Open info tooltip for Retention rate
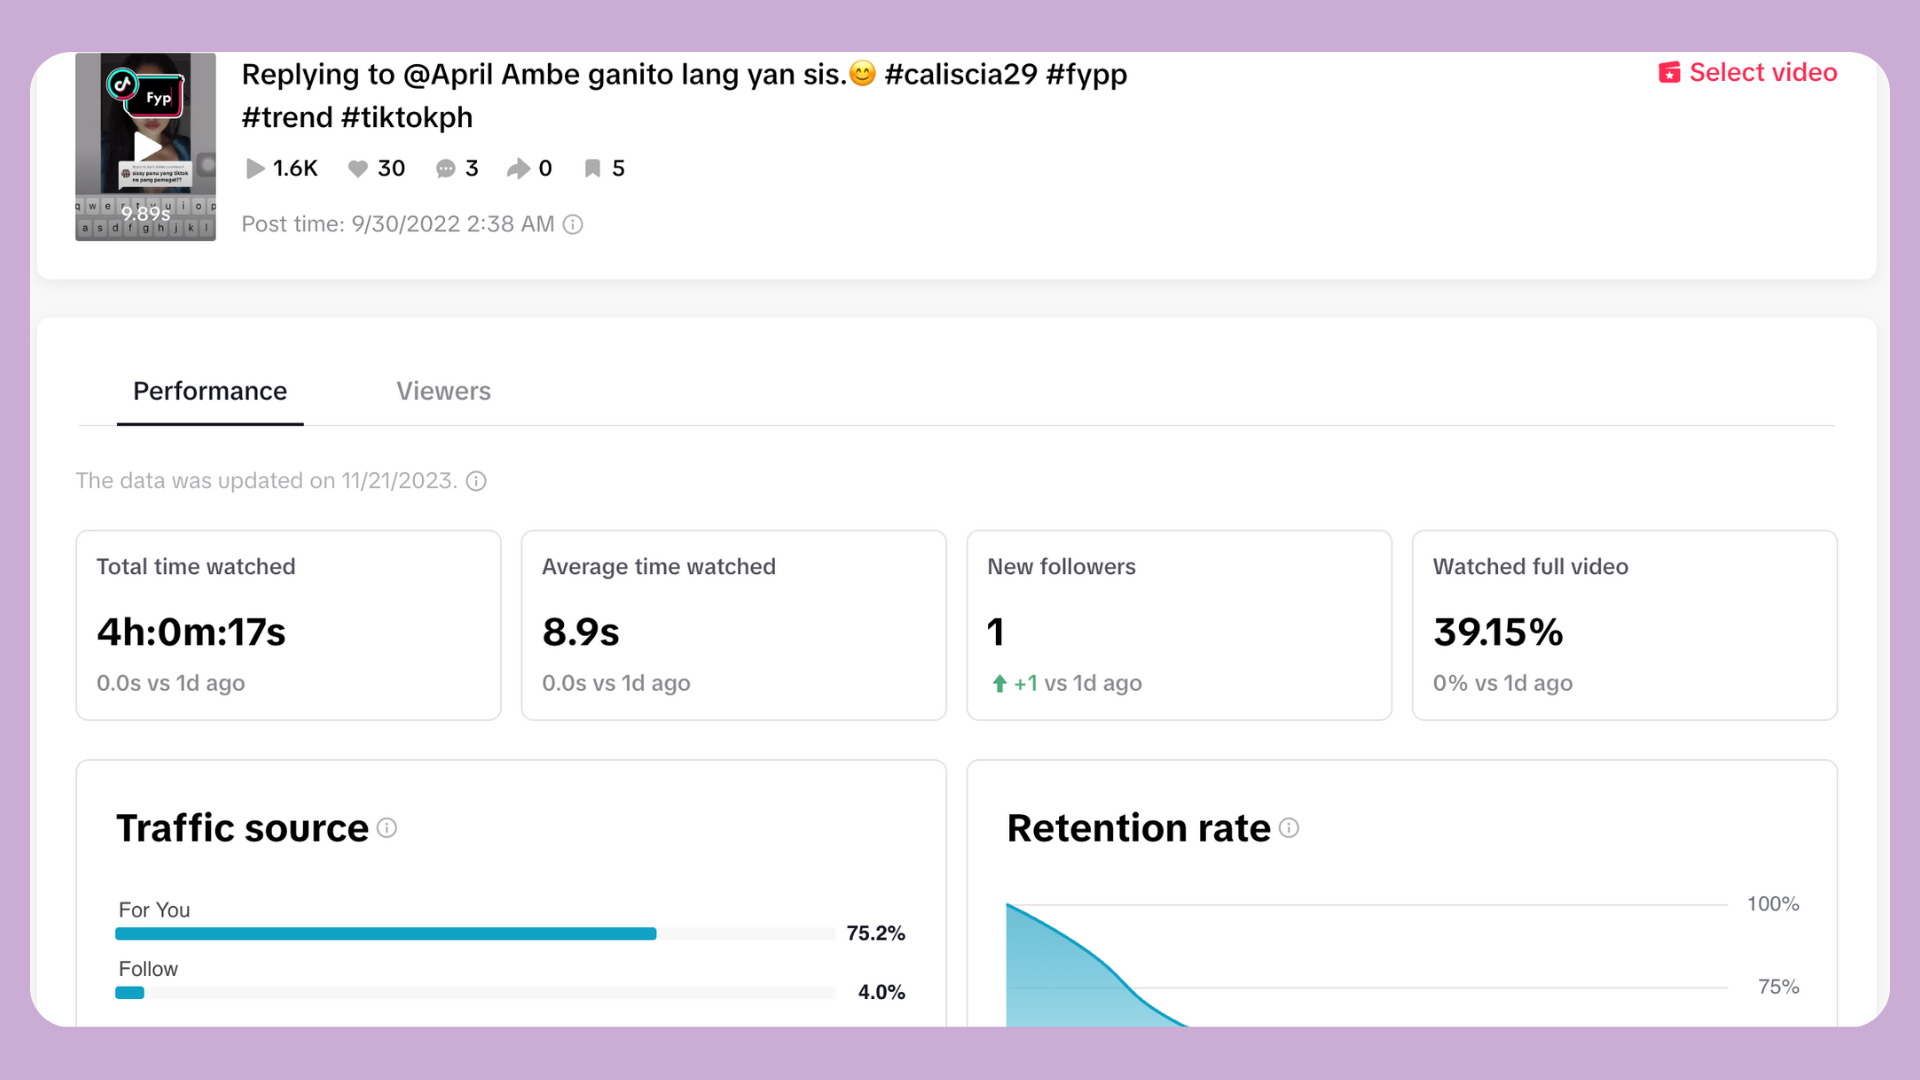This screenshot has width=1920, height=1080. (x=1289, y=828)
